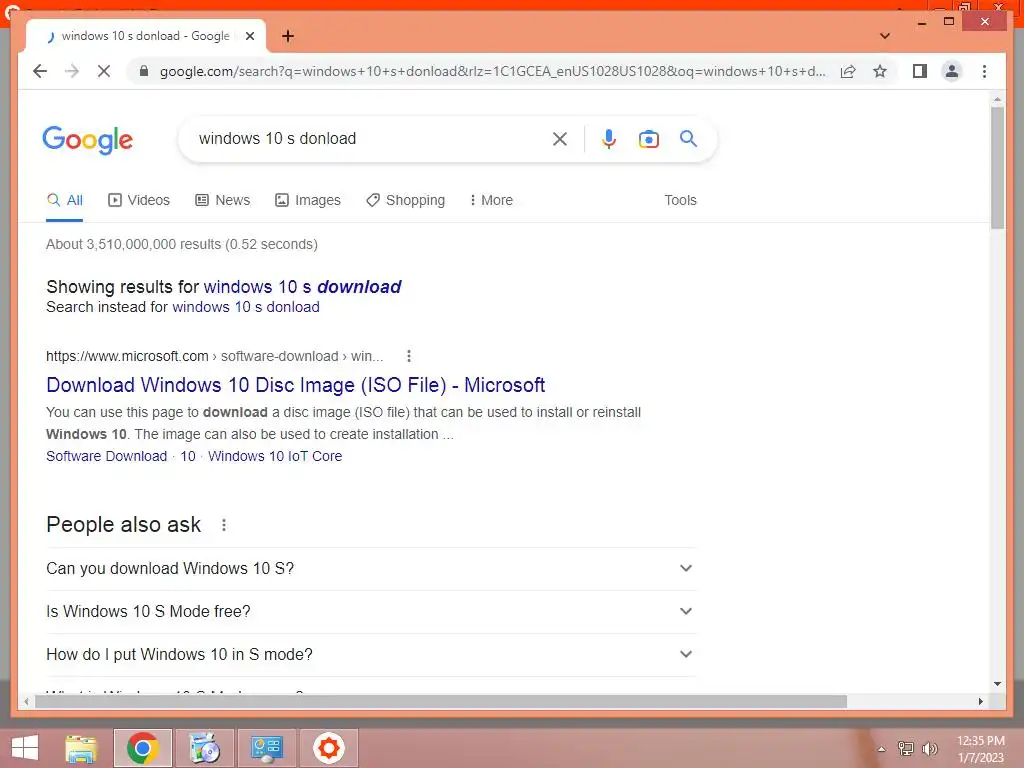Open the Chrome profile avatar
1024x768 pixels.
tap(952, 71)
